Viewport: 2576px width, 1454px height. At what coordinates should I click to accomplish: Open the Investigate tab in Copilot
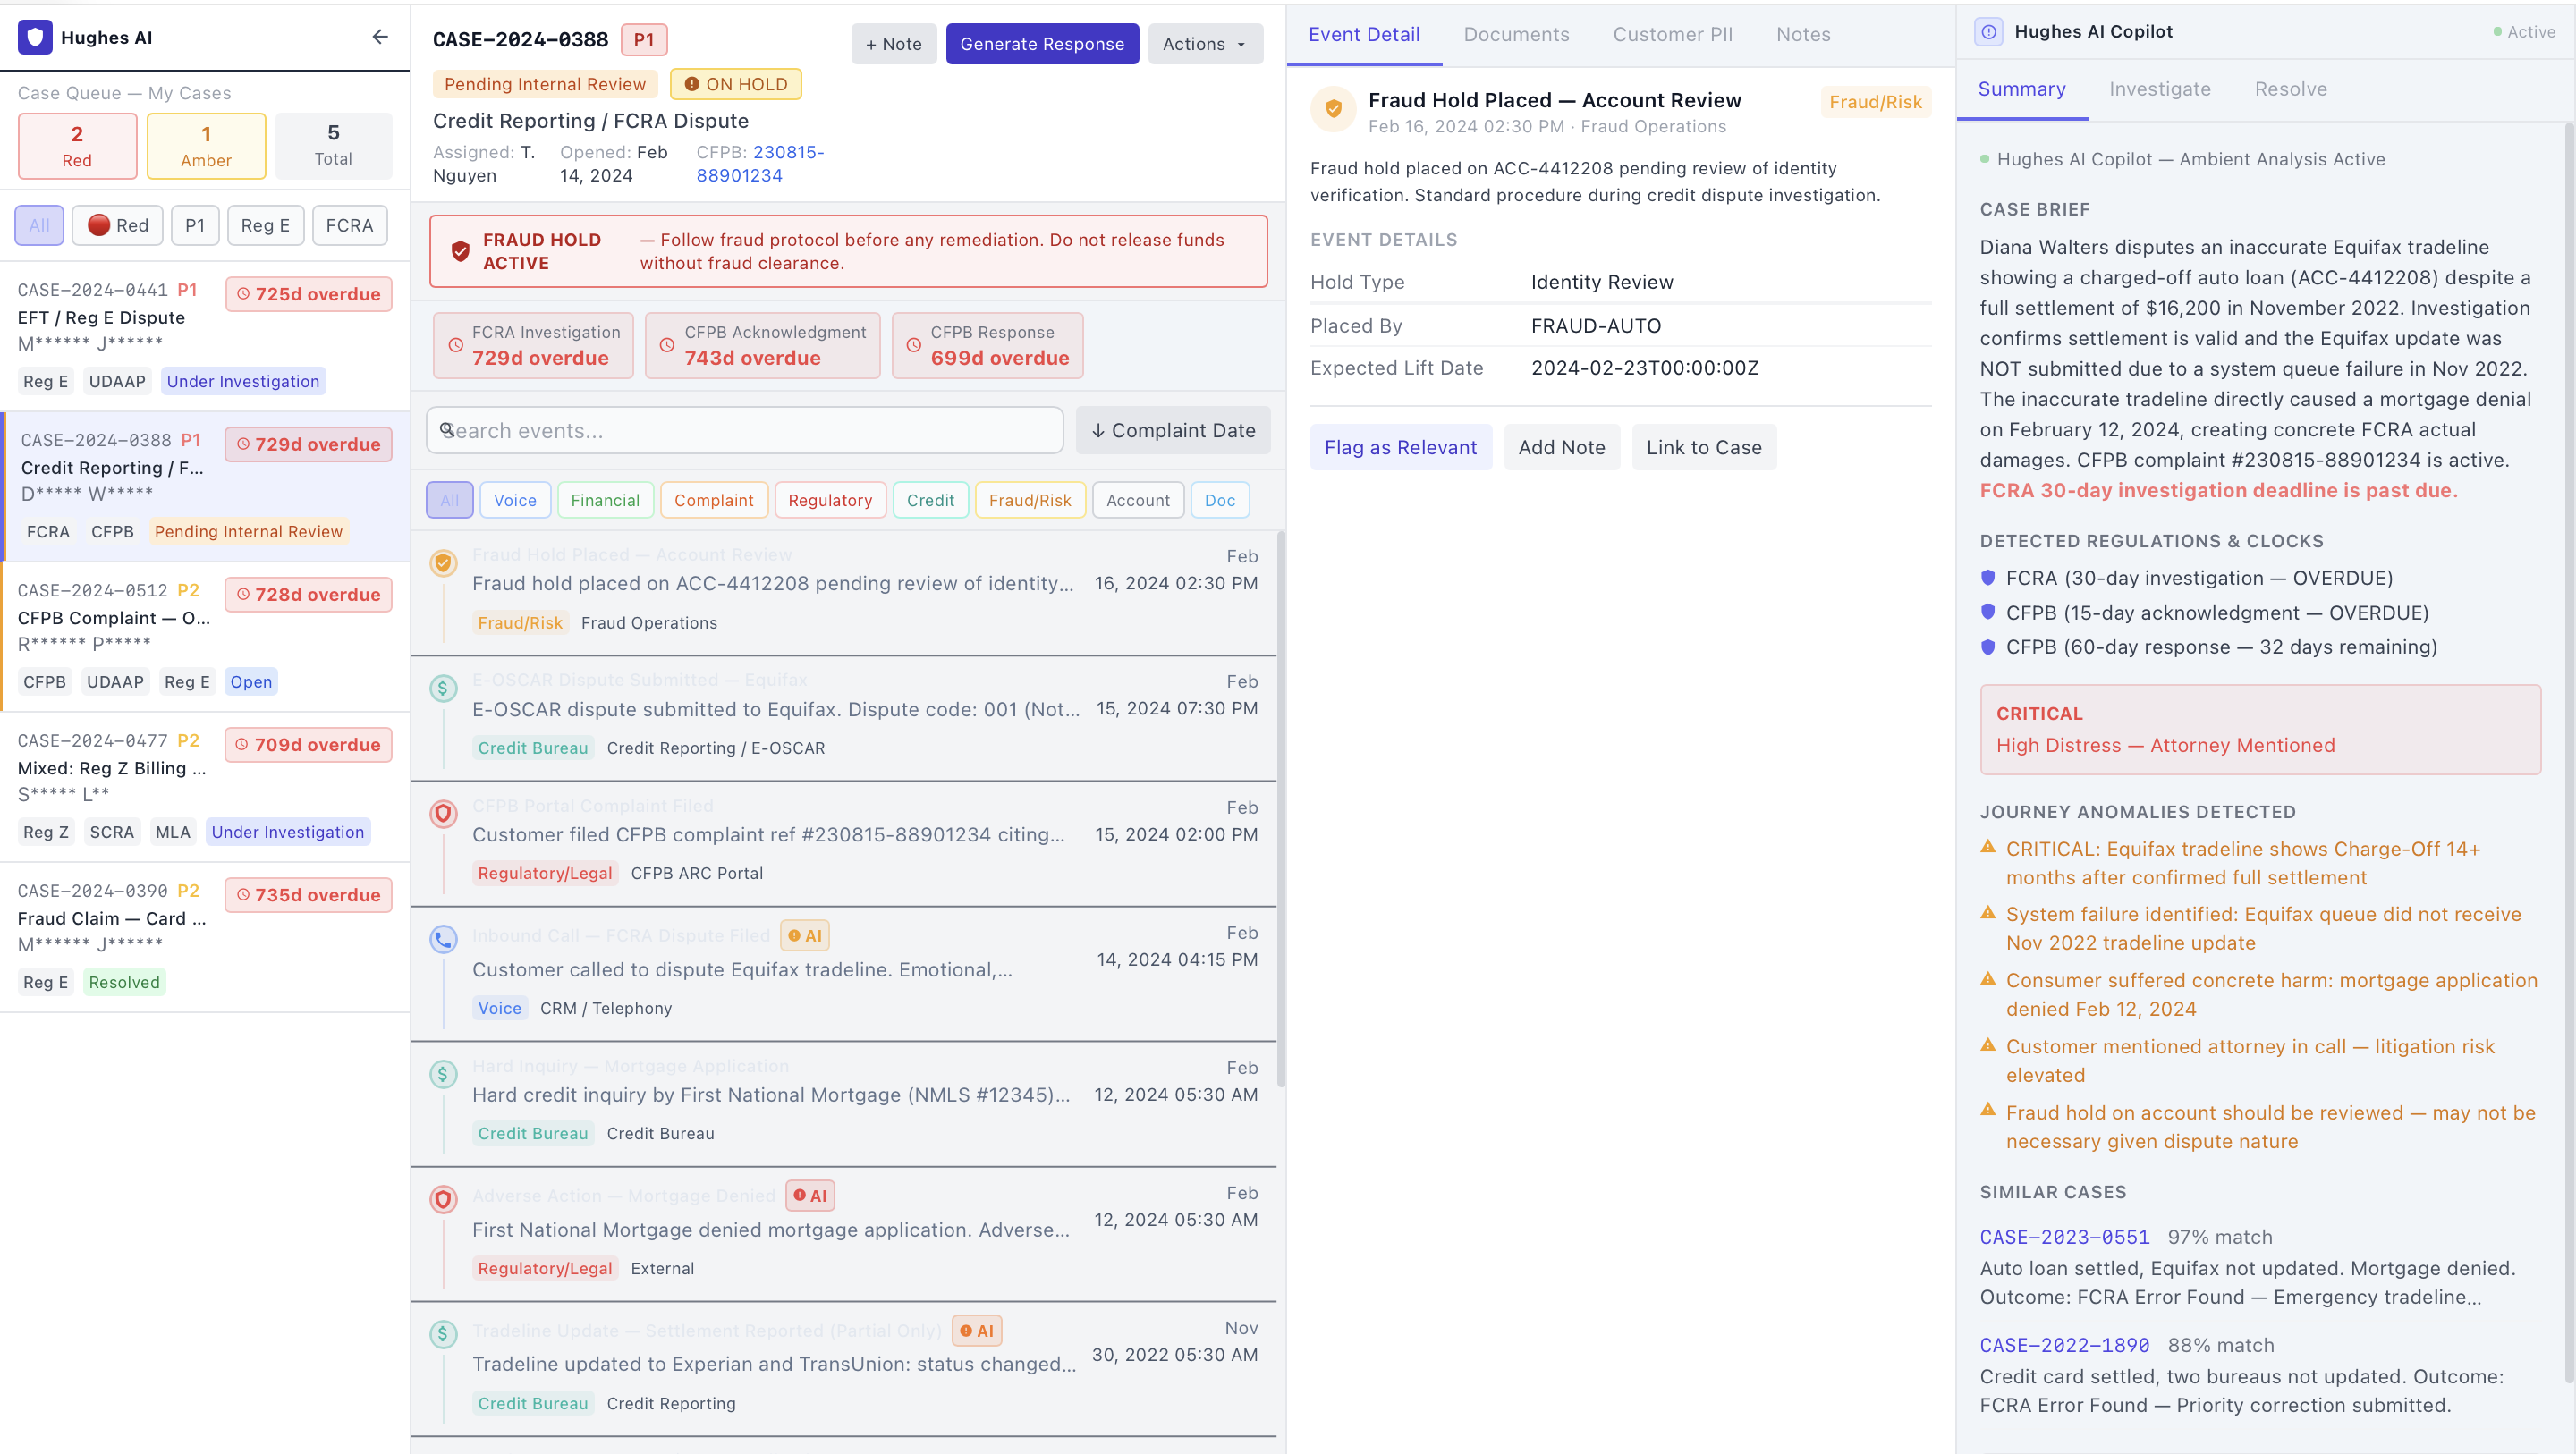tap(2160, 89)
